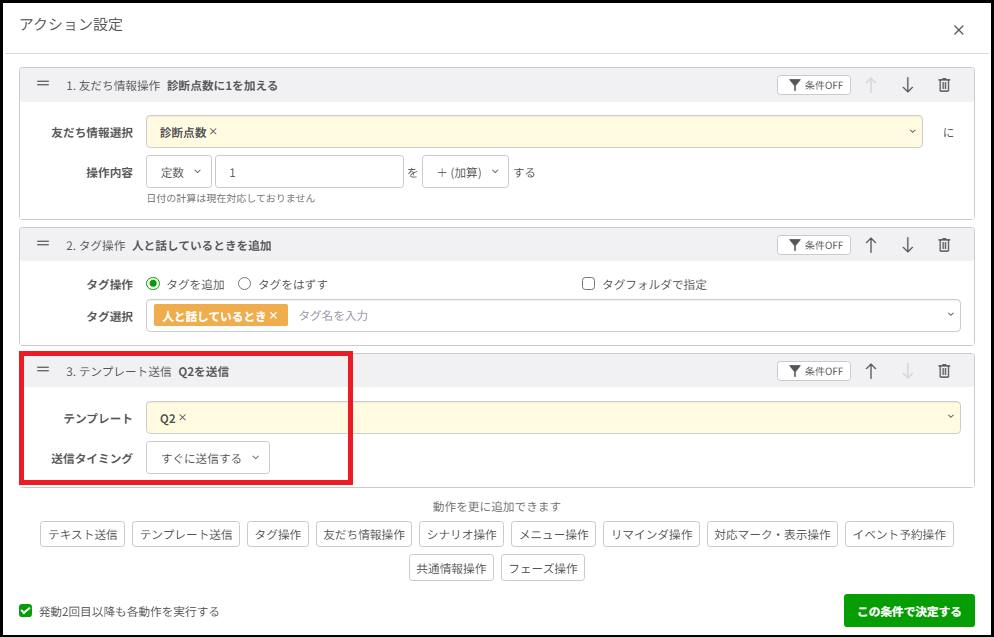Add a フェーズ操作 action

click(543, 569)
